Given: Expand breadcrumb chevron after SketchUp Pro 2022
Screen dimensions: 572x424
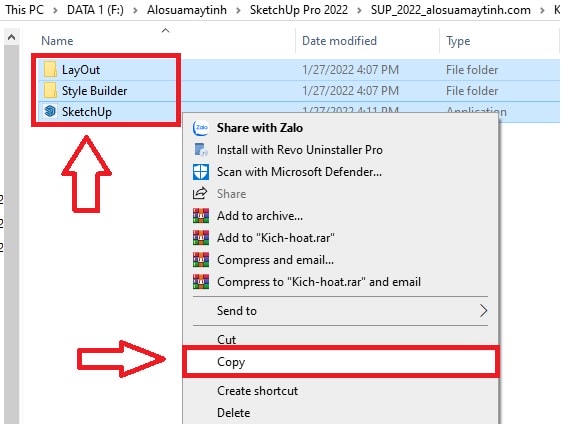Looking at the screenshot, I should [x=359, y=10].
